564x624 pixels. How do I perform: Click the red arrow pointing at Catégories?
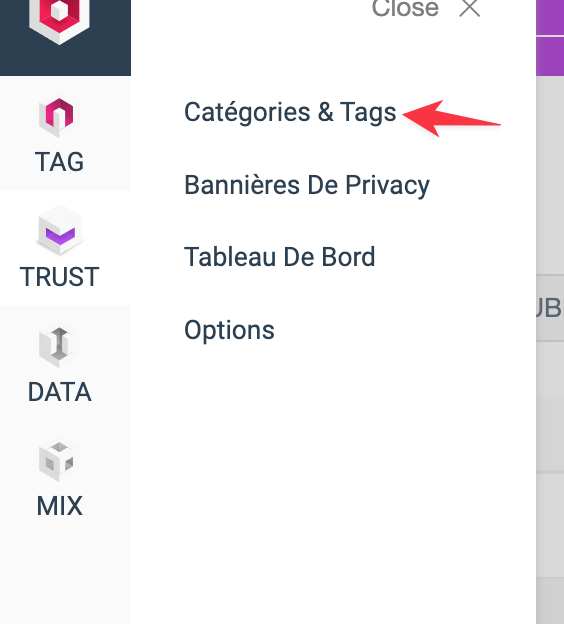coord(451,119)
